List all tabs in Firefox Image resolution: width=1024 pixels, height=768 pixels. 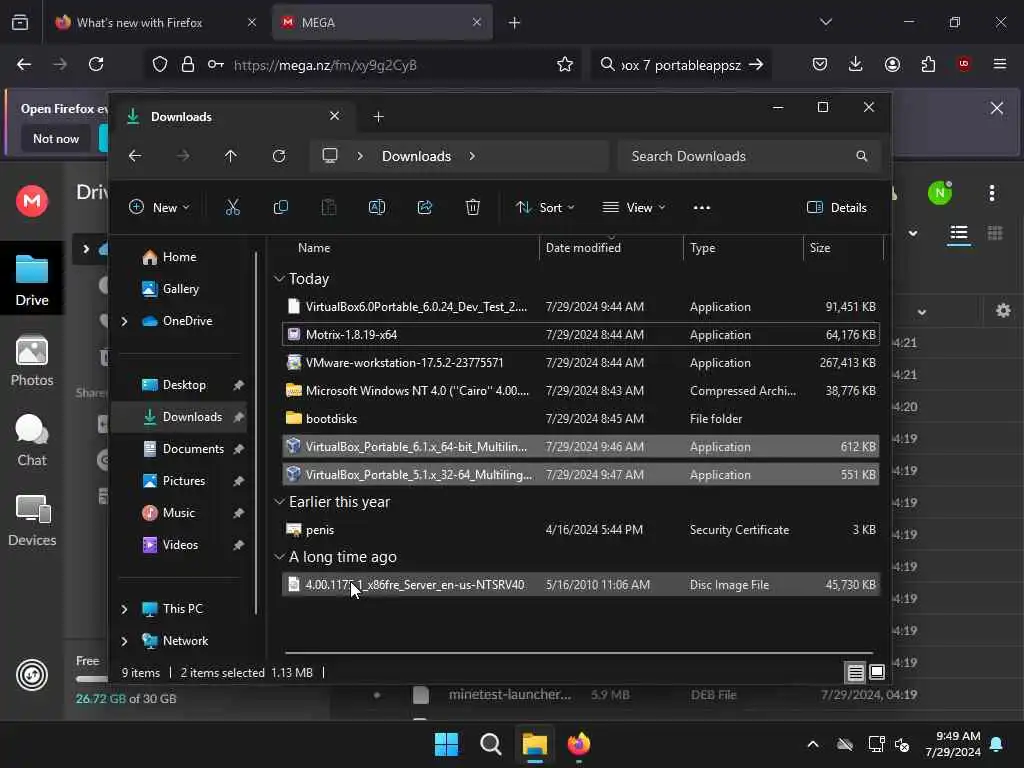(826, 22)
